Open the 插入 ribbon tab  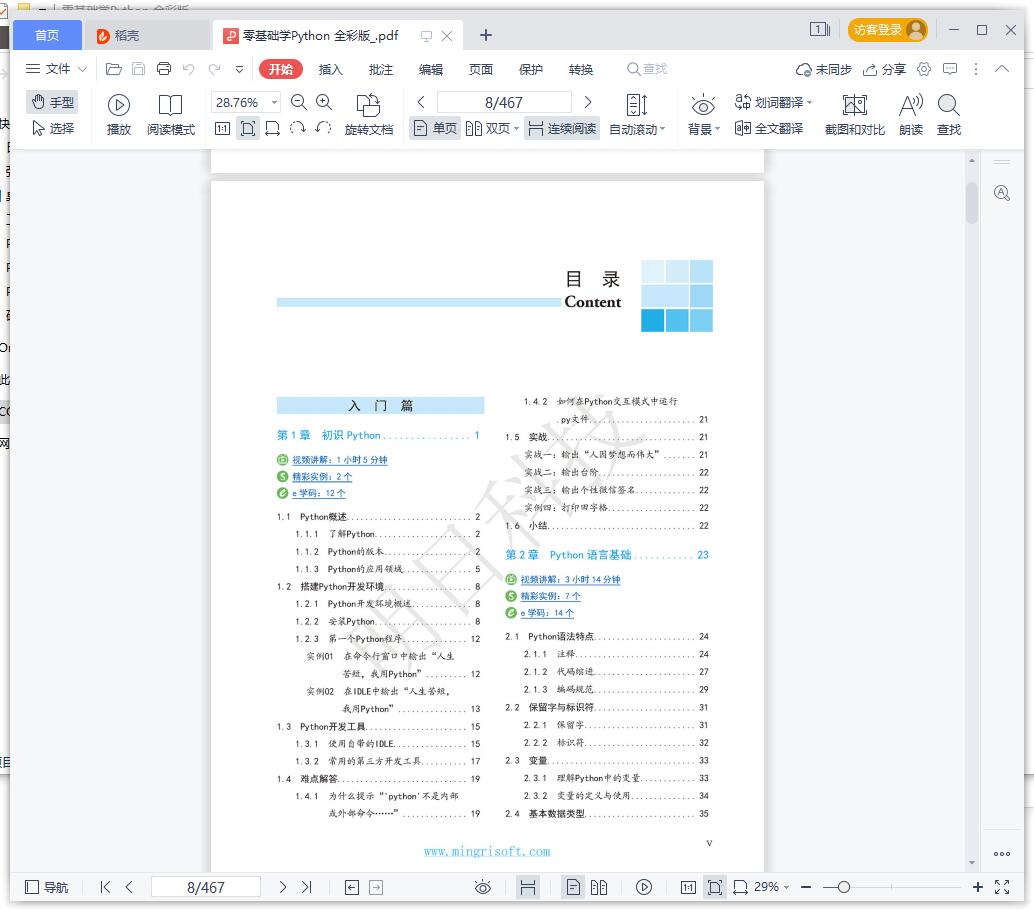pyautogui.click(x=330, y=69)
